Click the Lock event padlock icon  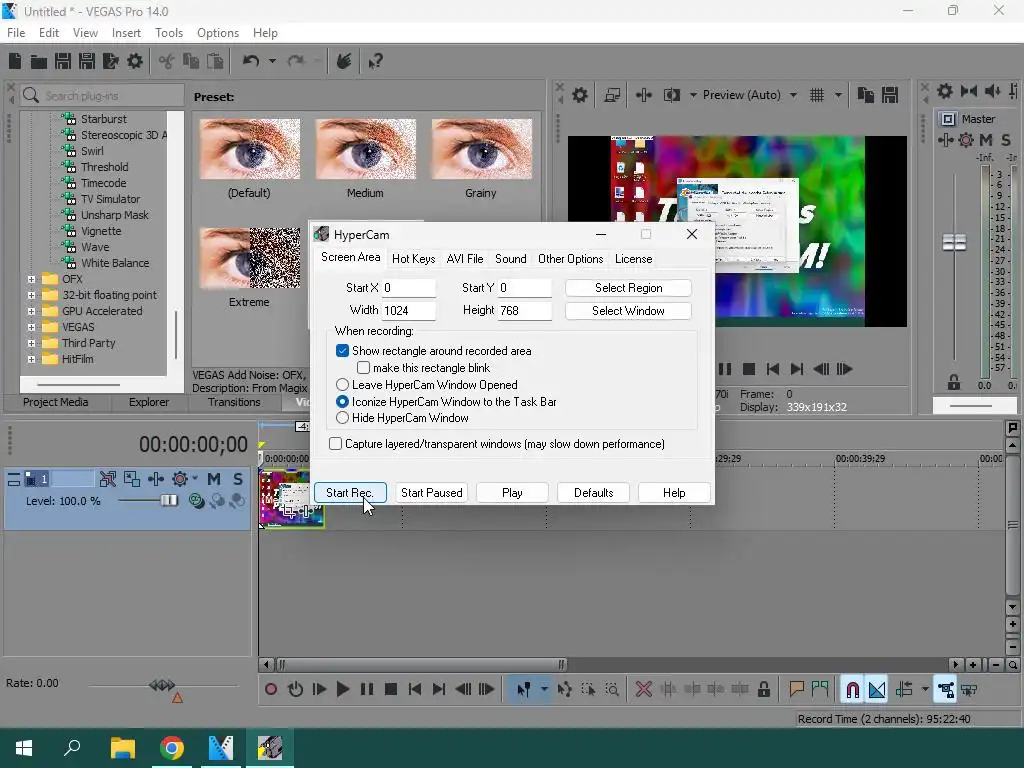click(x=763, y=689)
